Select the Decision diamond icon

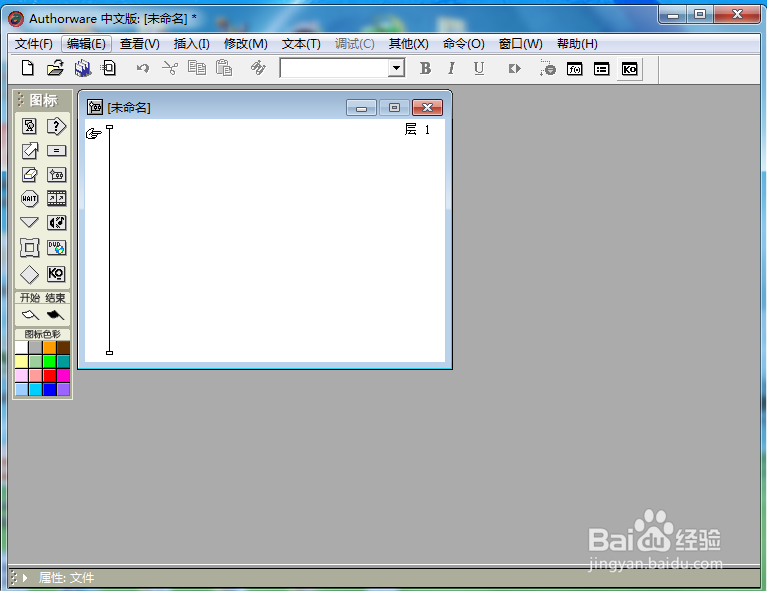pos(29,274)
